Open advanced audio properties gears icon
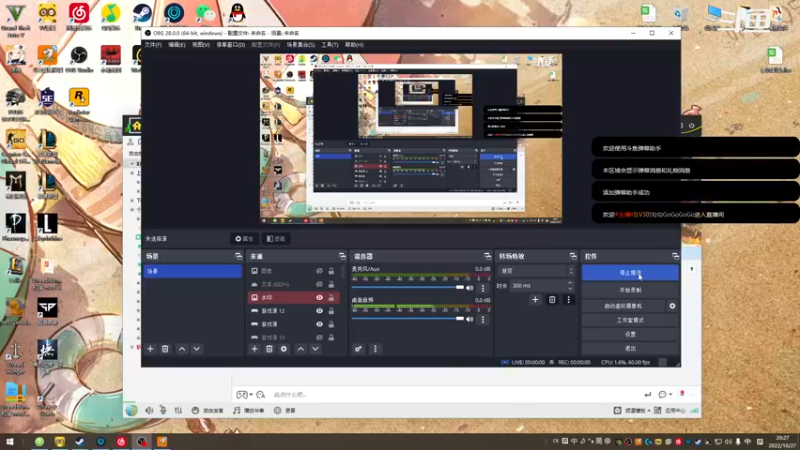The image size is (800, 450). [358, 349]
